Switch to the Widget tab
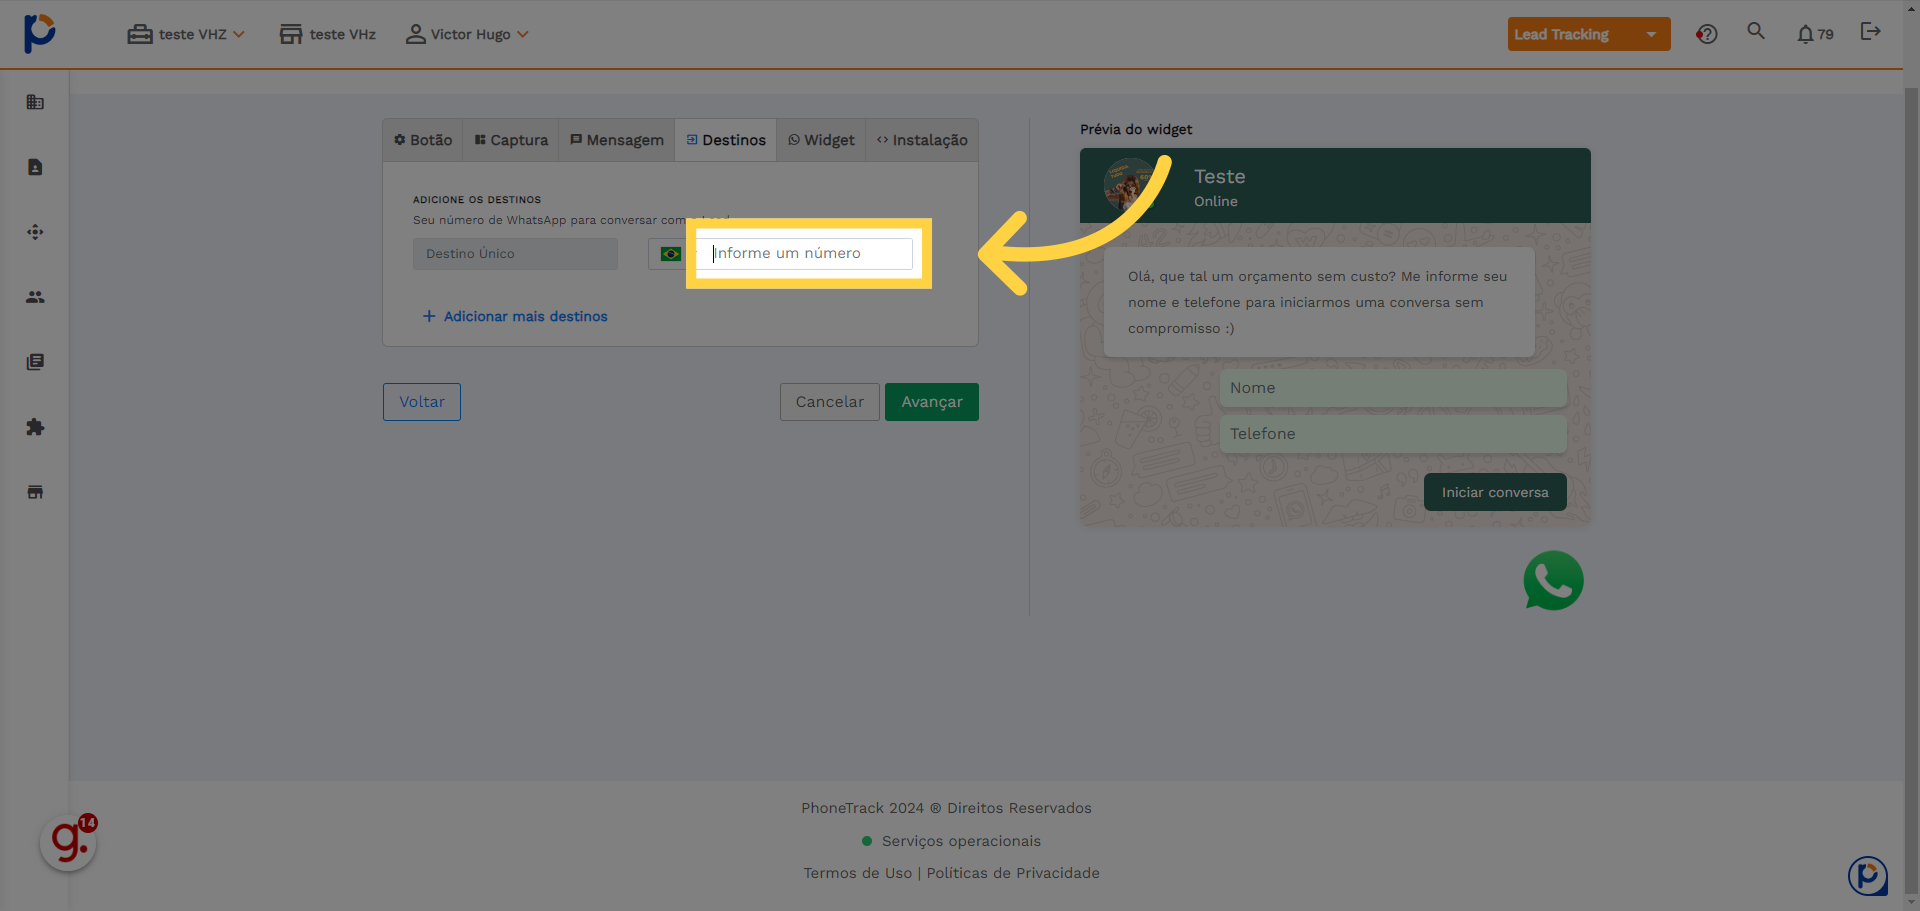1920x911 pixels. tap(821, 140)
